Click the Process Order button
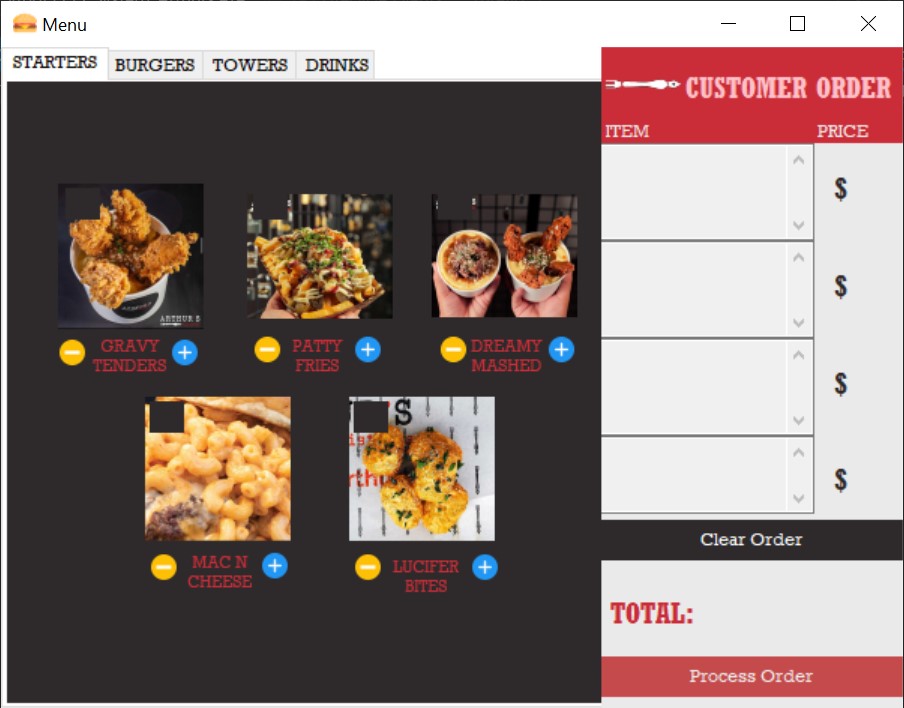This screenshot has height=708, width=904. (x=751, y=676)
